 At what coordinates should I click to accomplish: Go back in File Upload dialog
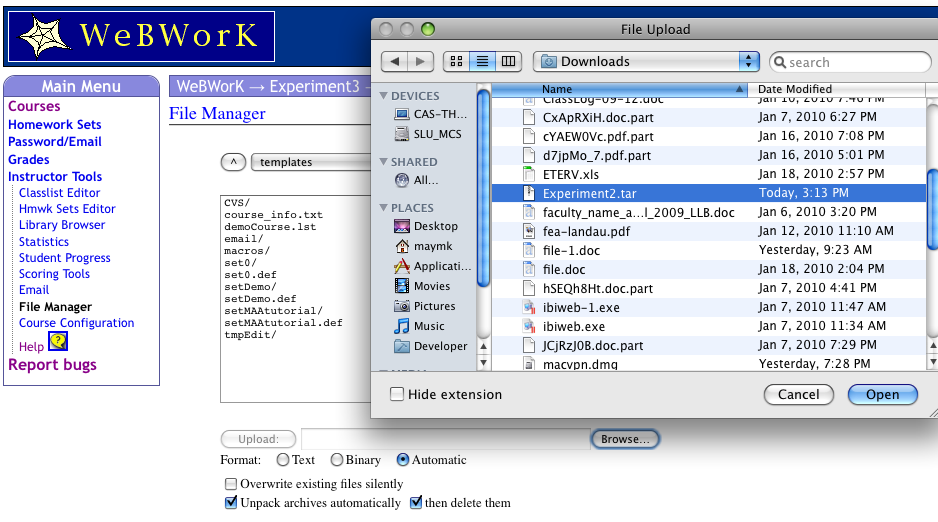[395, 62]
